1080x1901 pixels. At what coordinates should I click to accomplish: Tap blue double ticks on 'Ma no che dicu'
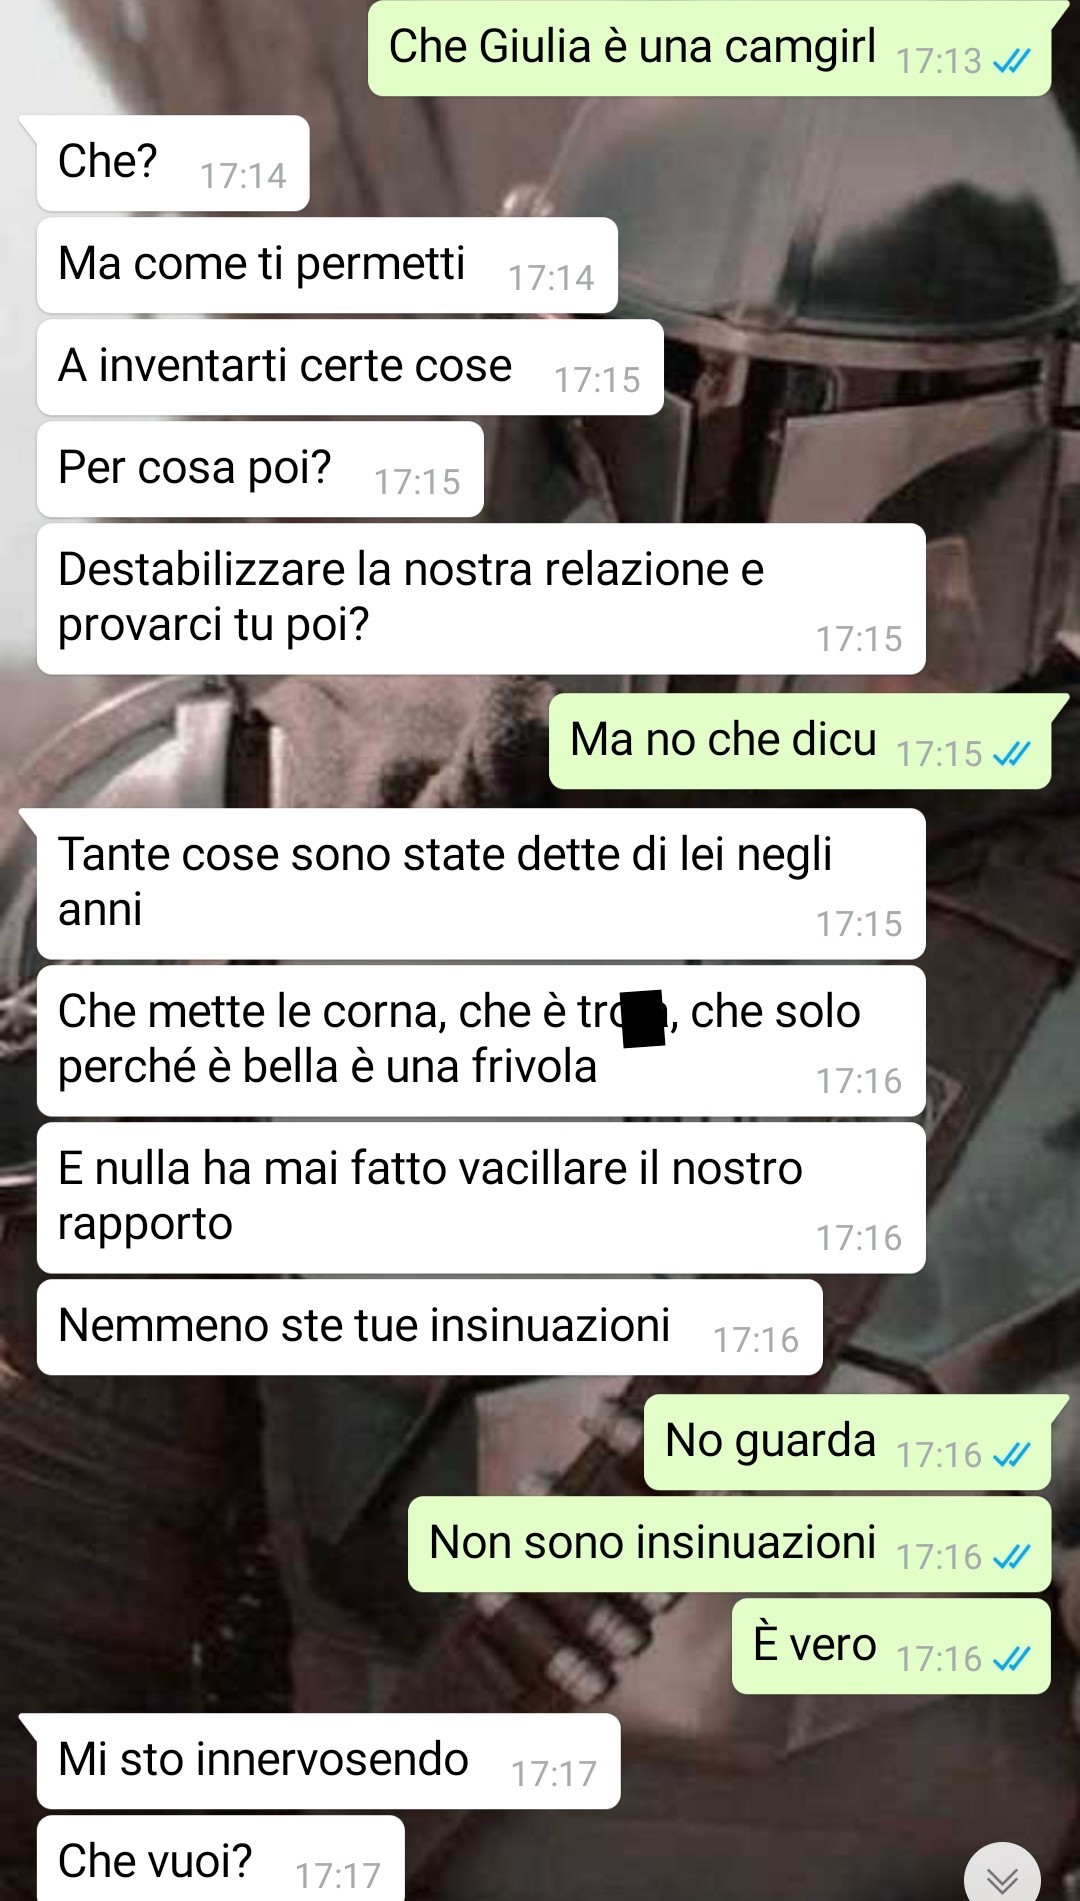1011,754
